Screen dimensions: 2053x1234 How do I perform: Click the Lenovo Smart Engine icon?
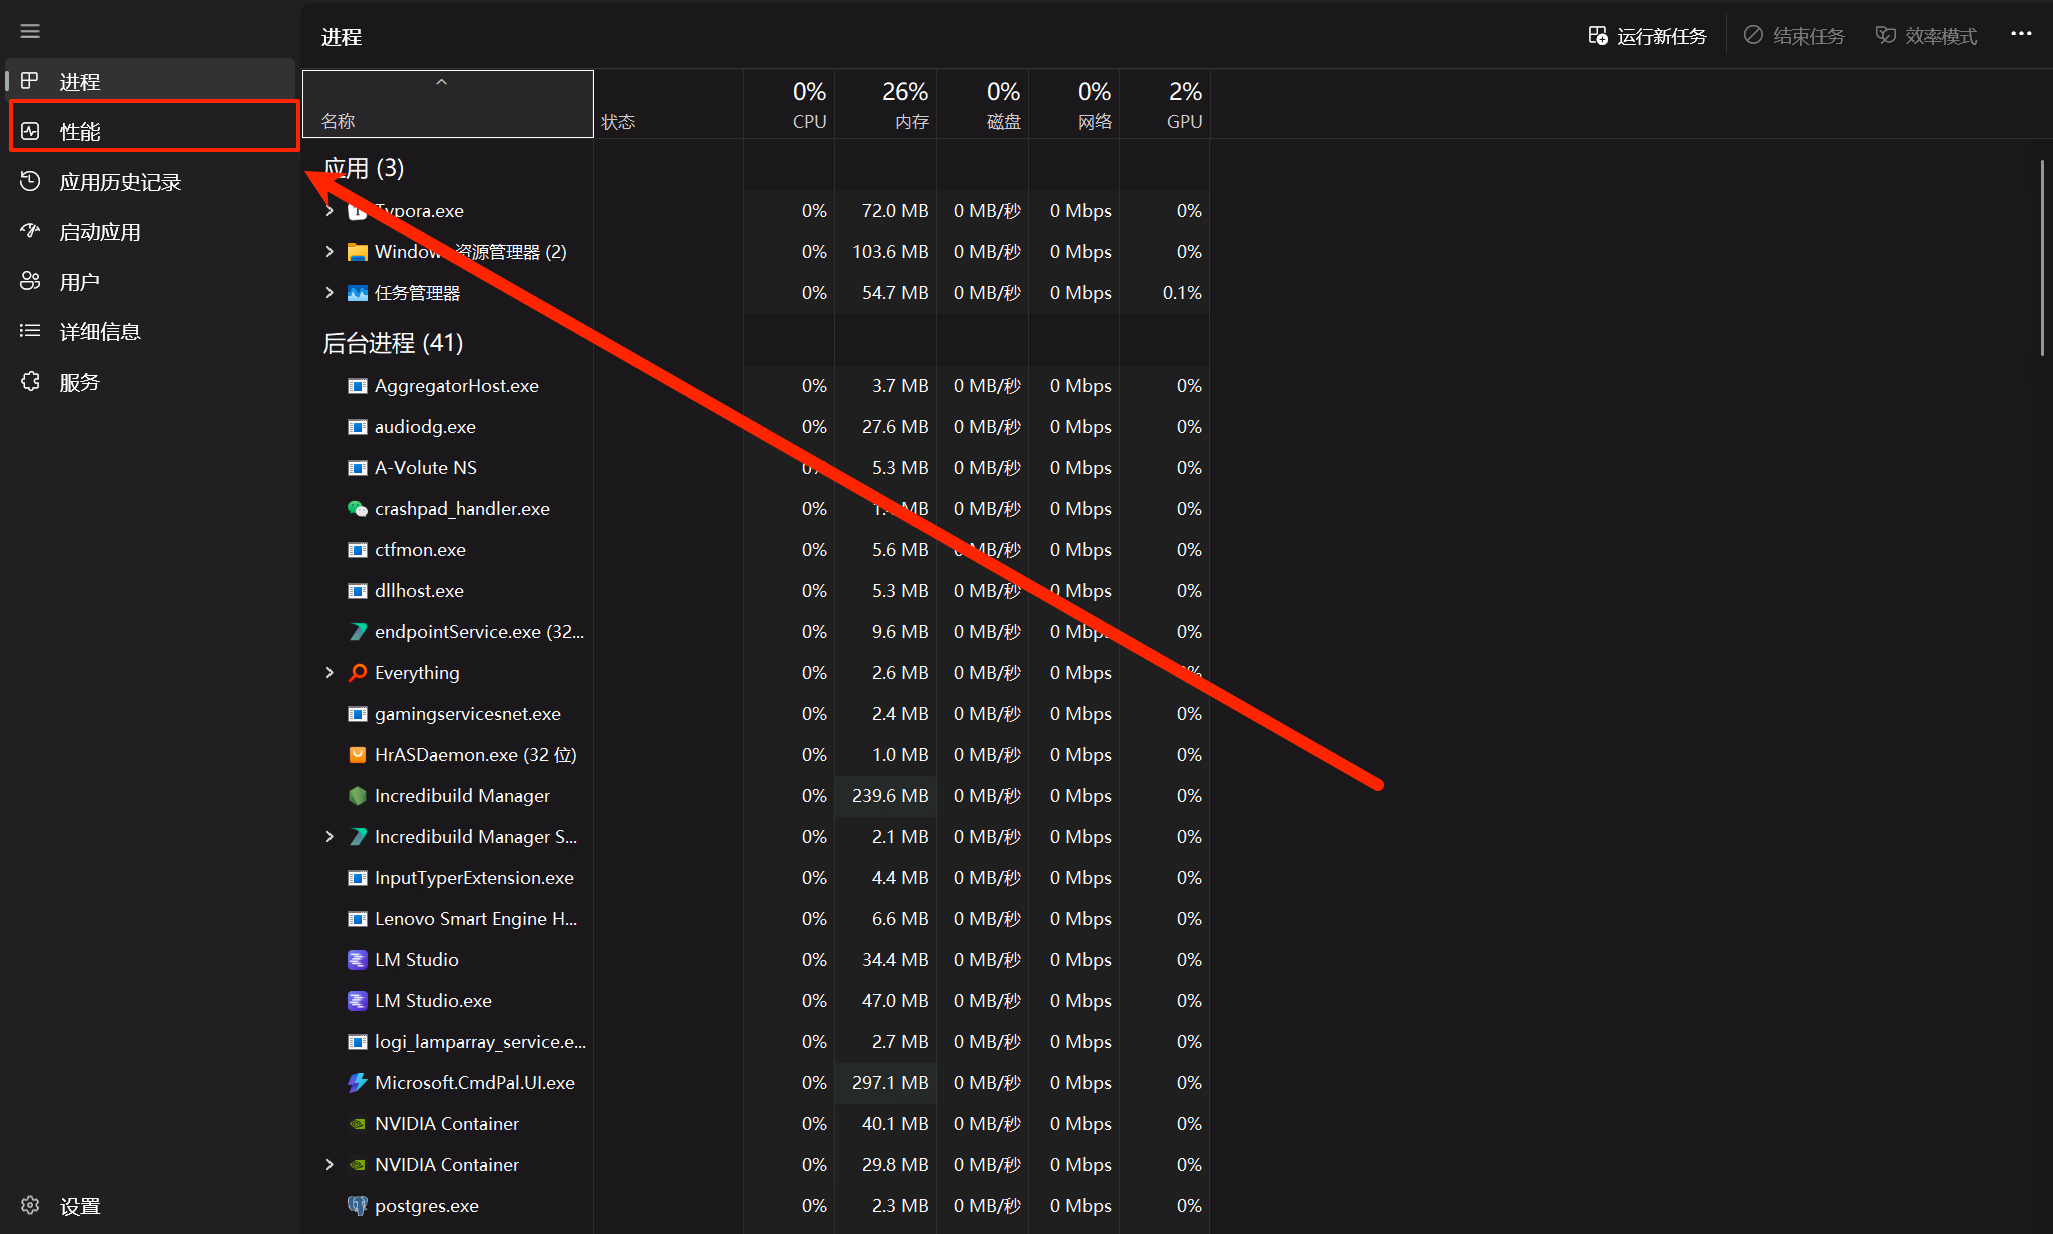[357, 919]
